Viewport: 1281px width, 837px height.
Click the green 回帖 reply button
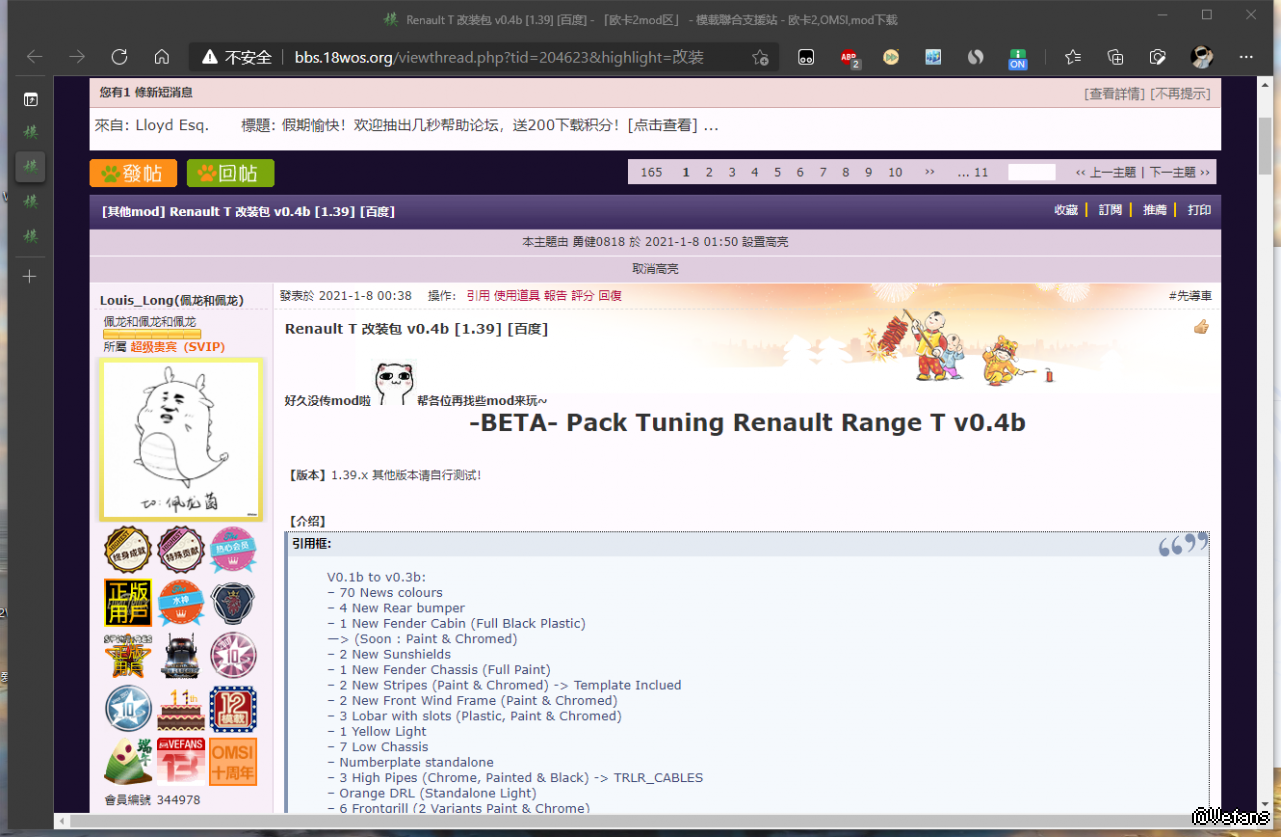pos(230,173)
